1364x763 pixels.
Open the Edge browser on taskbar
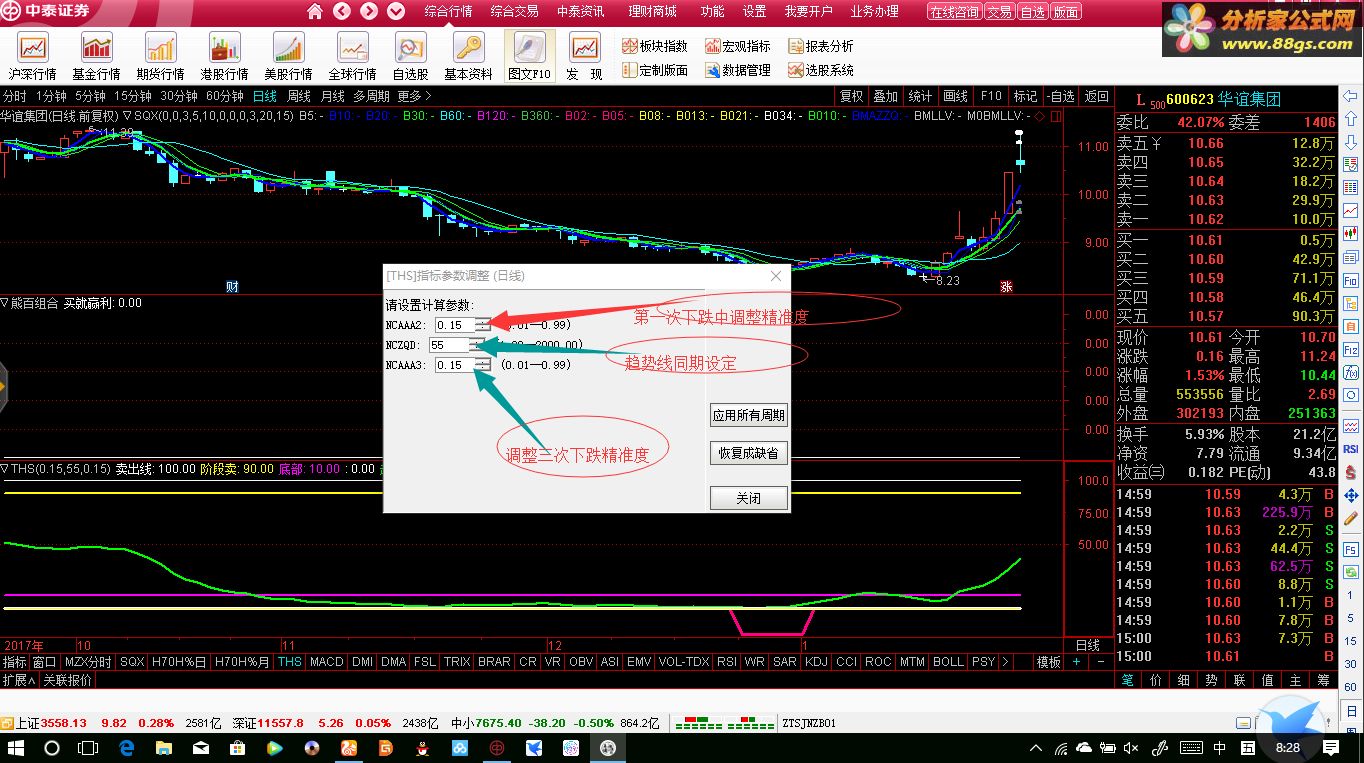127,748
